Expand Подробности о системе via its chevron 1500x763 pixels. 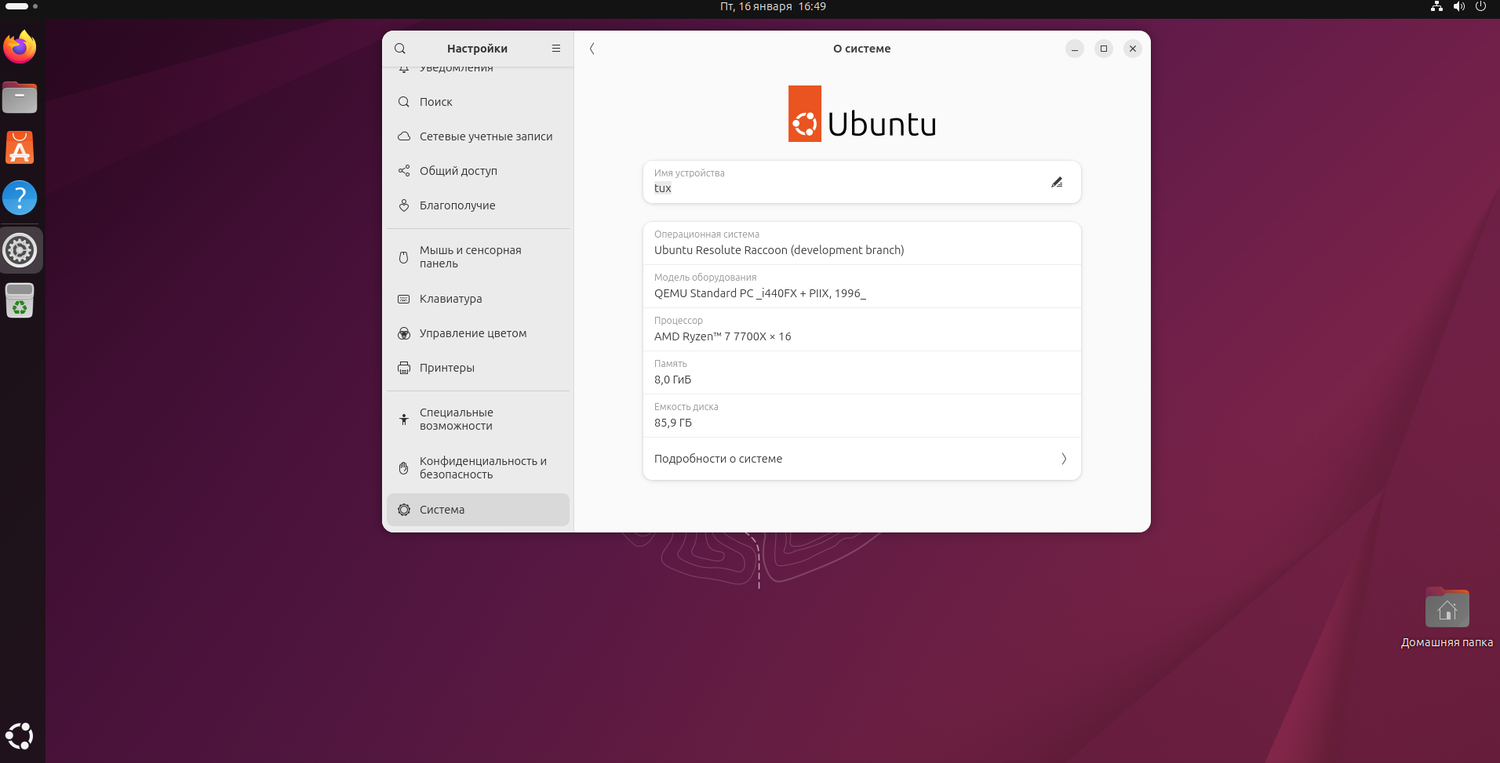click(x=1063, y=458)
